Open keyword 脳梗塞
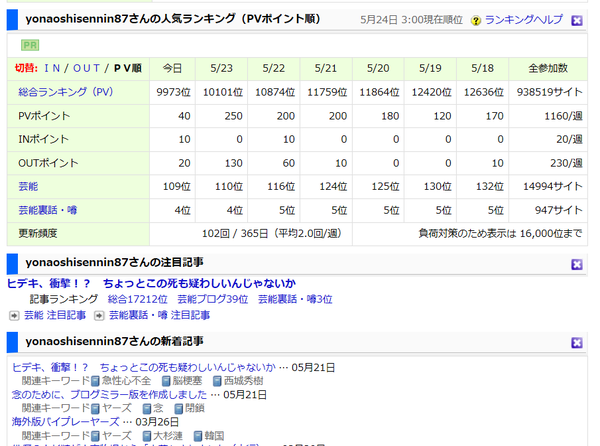Screen dimensions: 600x446 click(187, 381)
